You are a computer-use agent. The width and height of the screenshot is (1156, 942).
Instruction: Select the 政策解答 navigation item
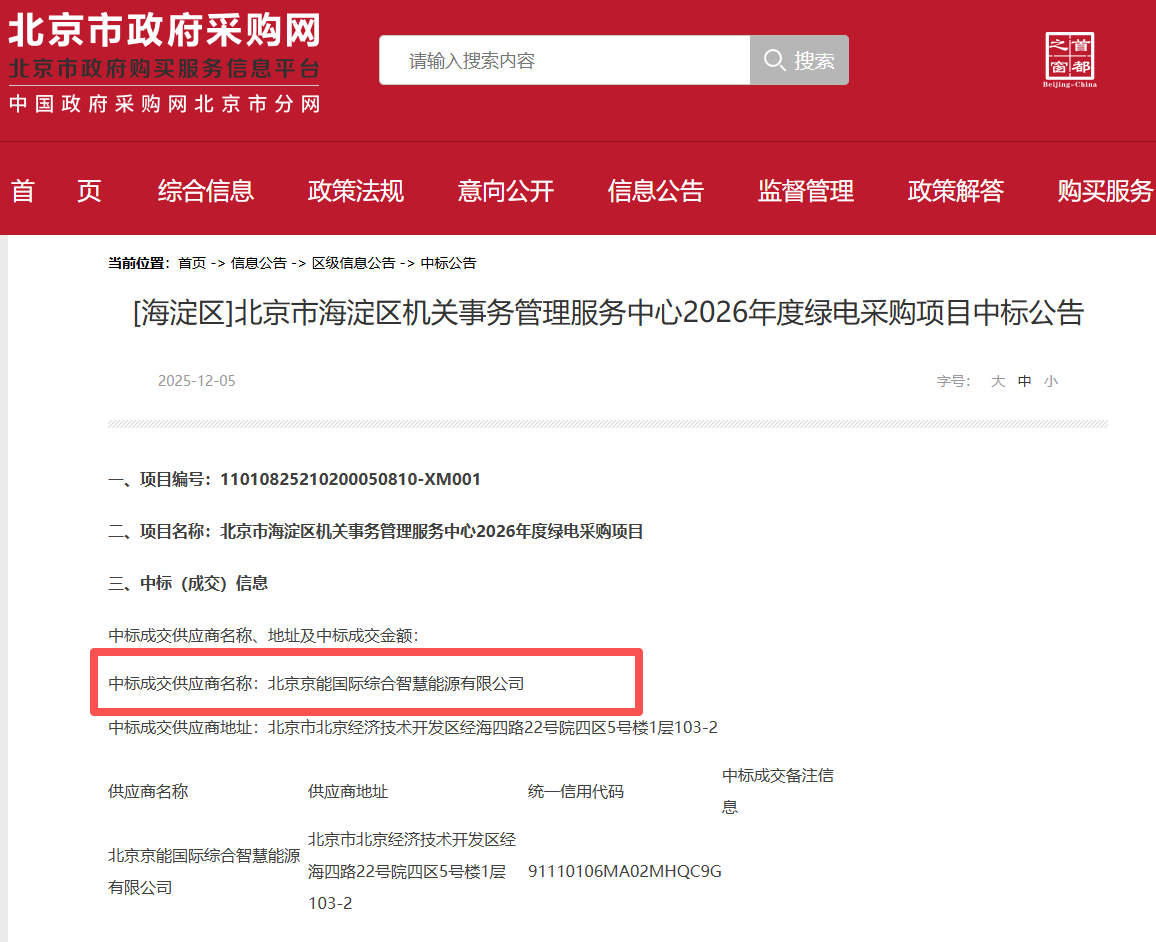(956, 191)
